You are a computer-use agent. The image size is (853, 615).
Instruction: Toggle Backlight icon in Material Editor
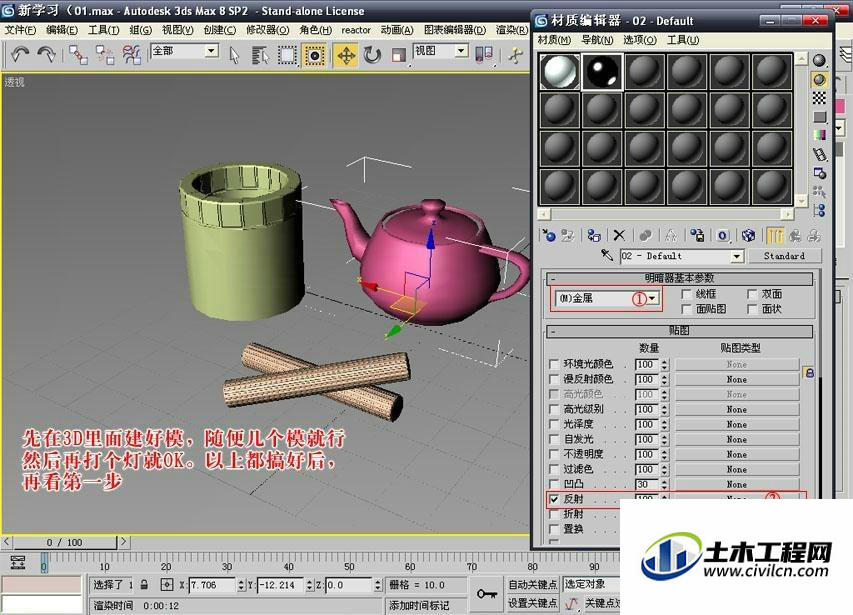coord(819,80)
